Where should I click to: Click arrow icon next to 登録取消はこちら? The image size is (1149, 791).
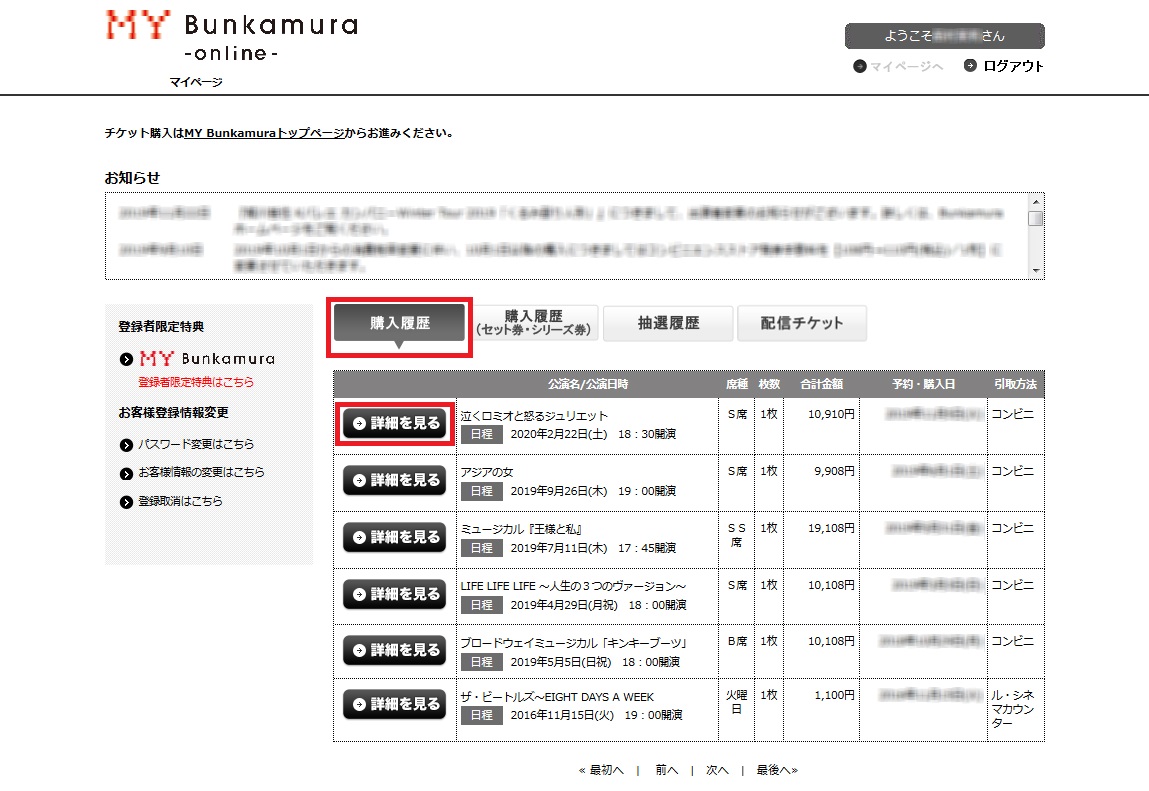[x=126, y=502]
